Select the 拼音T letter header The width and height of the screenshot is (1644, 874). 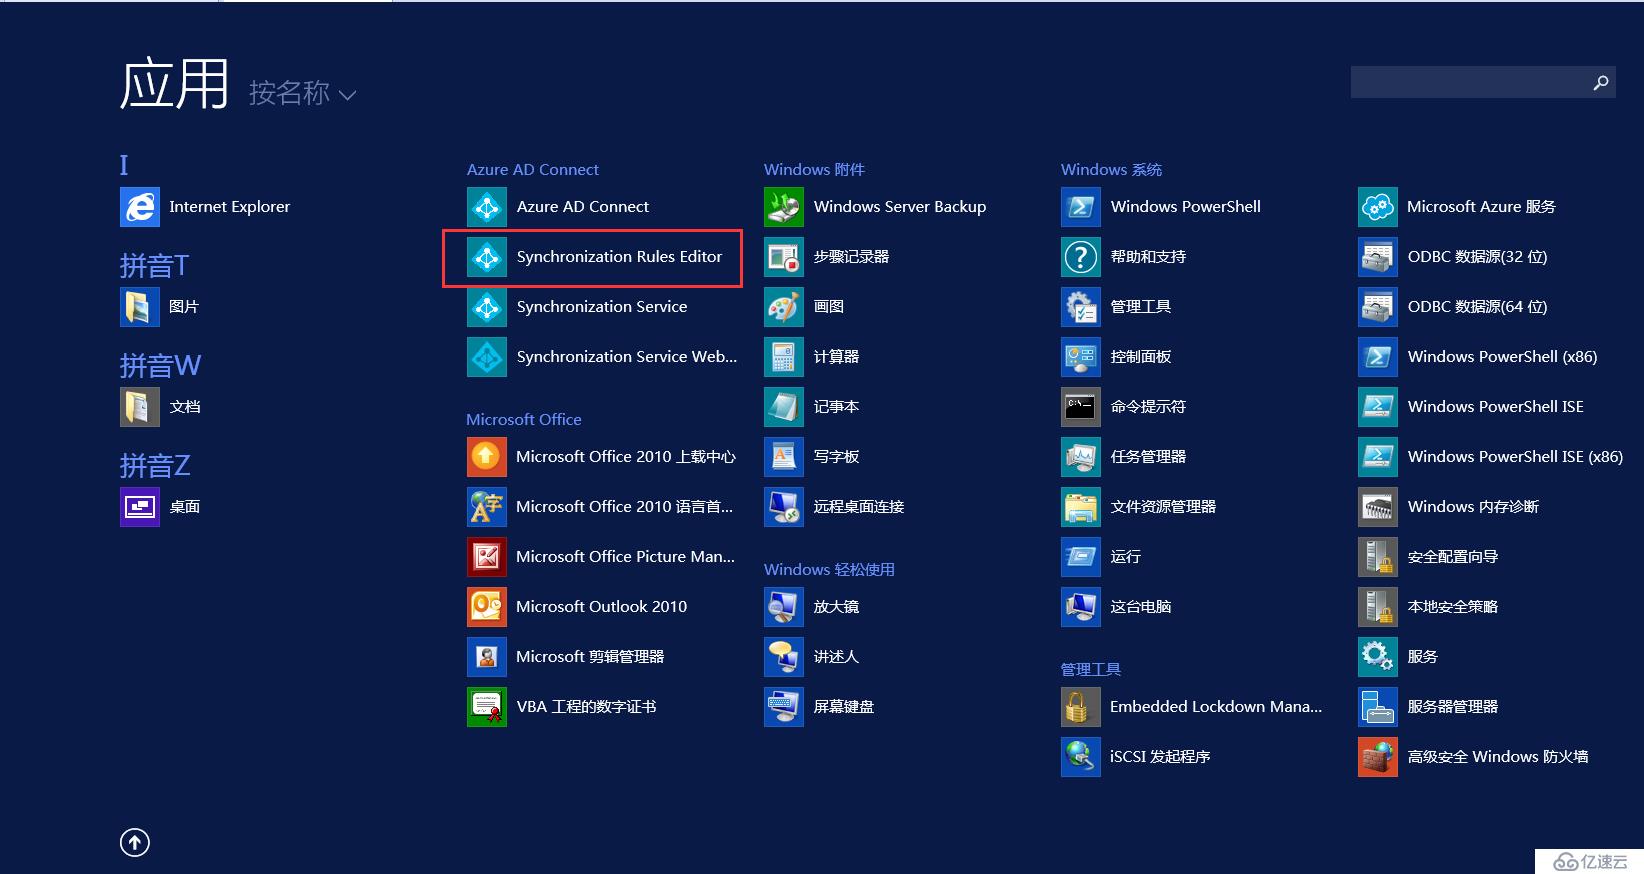point(154,266)
